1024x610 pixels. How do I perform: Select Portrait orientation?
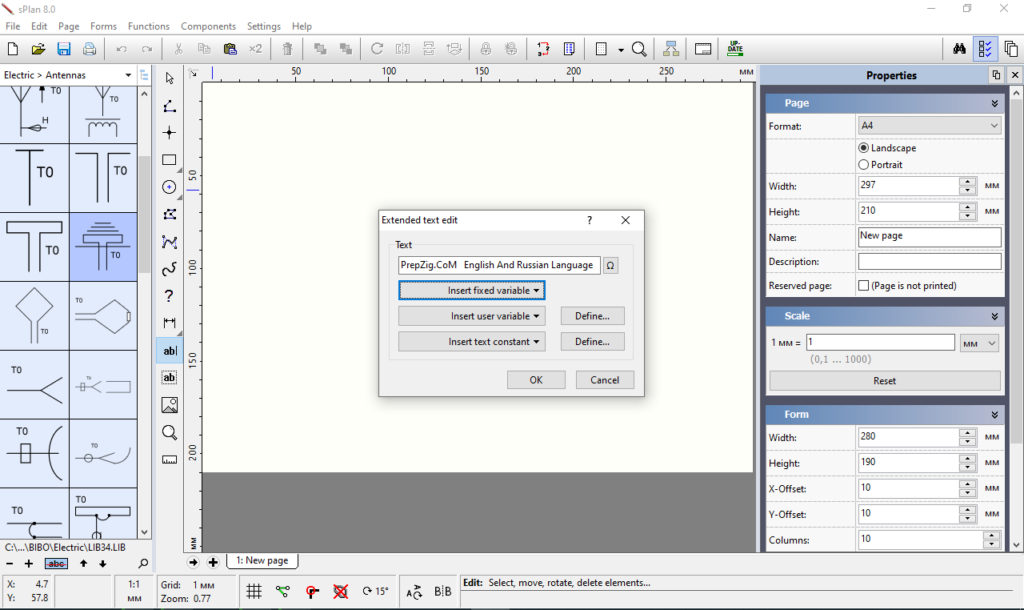click(864, 165)
